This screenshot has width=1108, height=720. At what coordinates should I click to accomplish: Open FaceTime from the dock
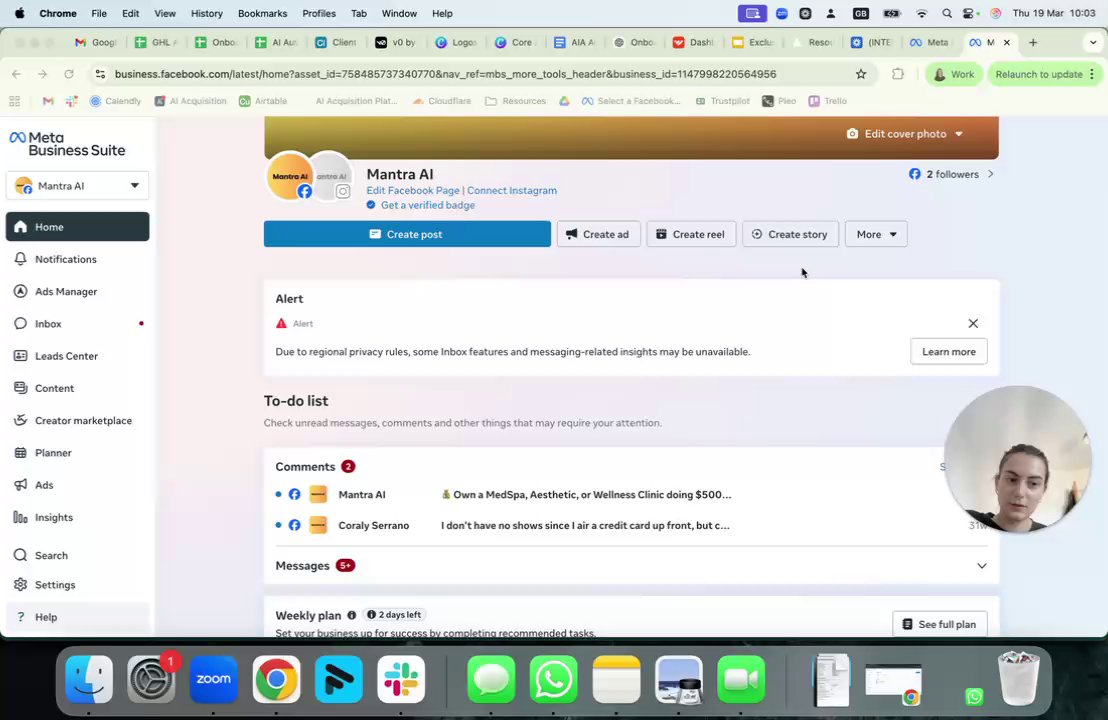[x=741, y=679]
